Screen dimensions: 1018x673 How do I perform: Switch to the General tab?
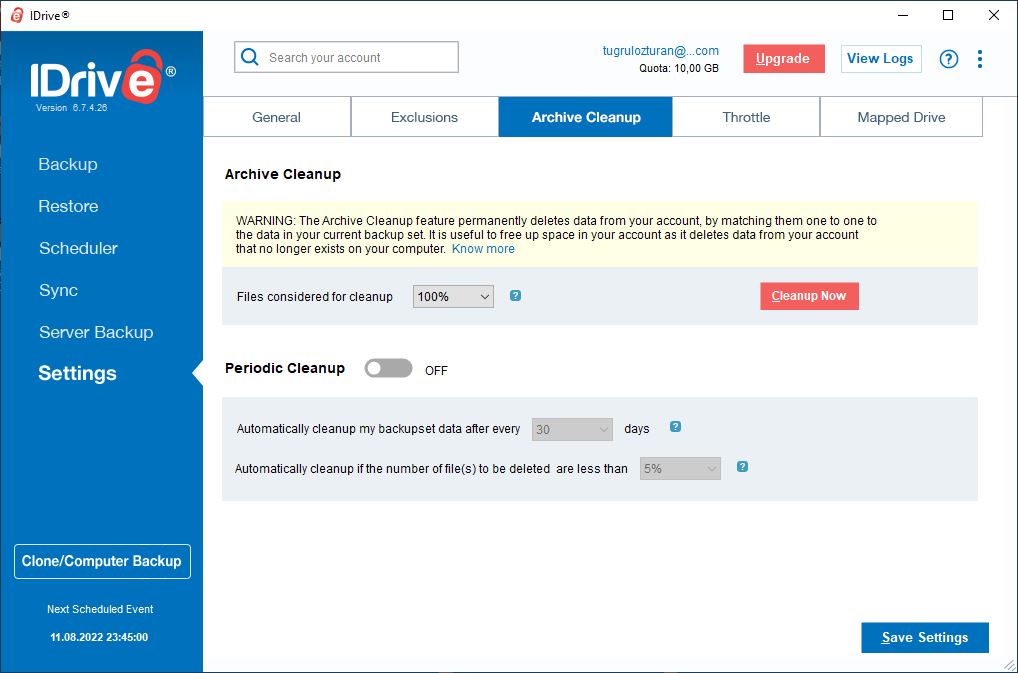click(277, 117)
